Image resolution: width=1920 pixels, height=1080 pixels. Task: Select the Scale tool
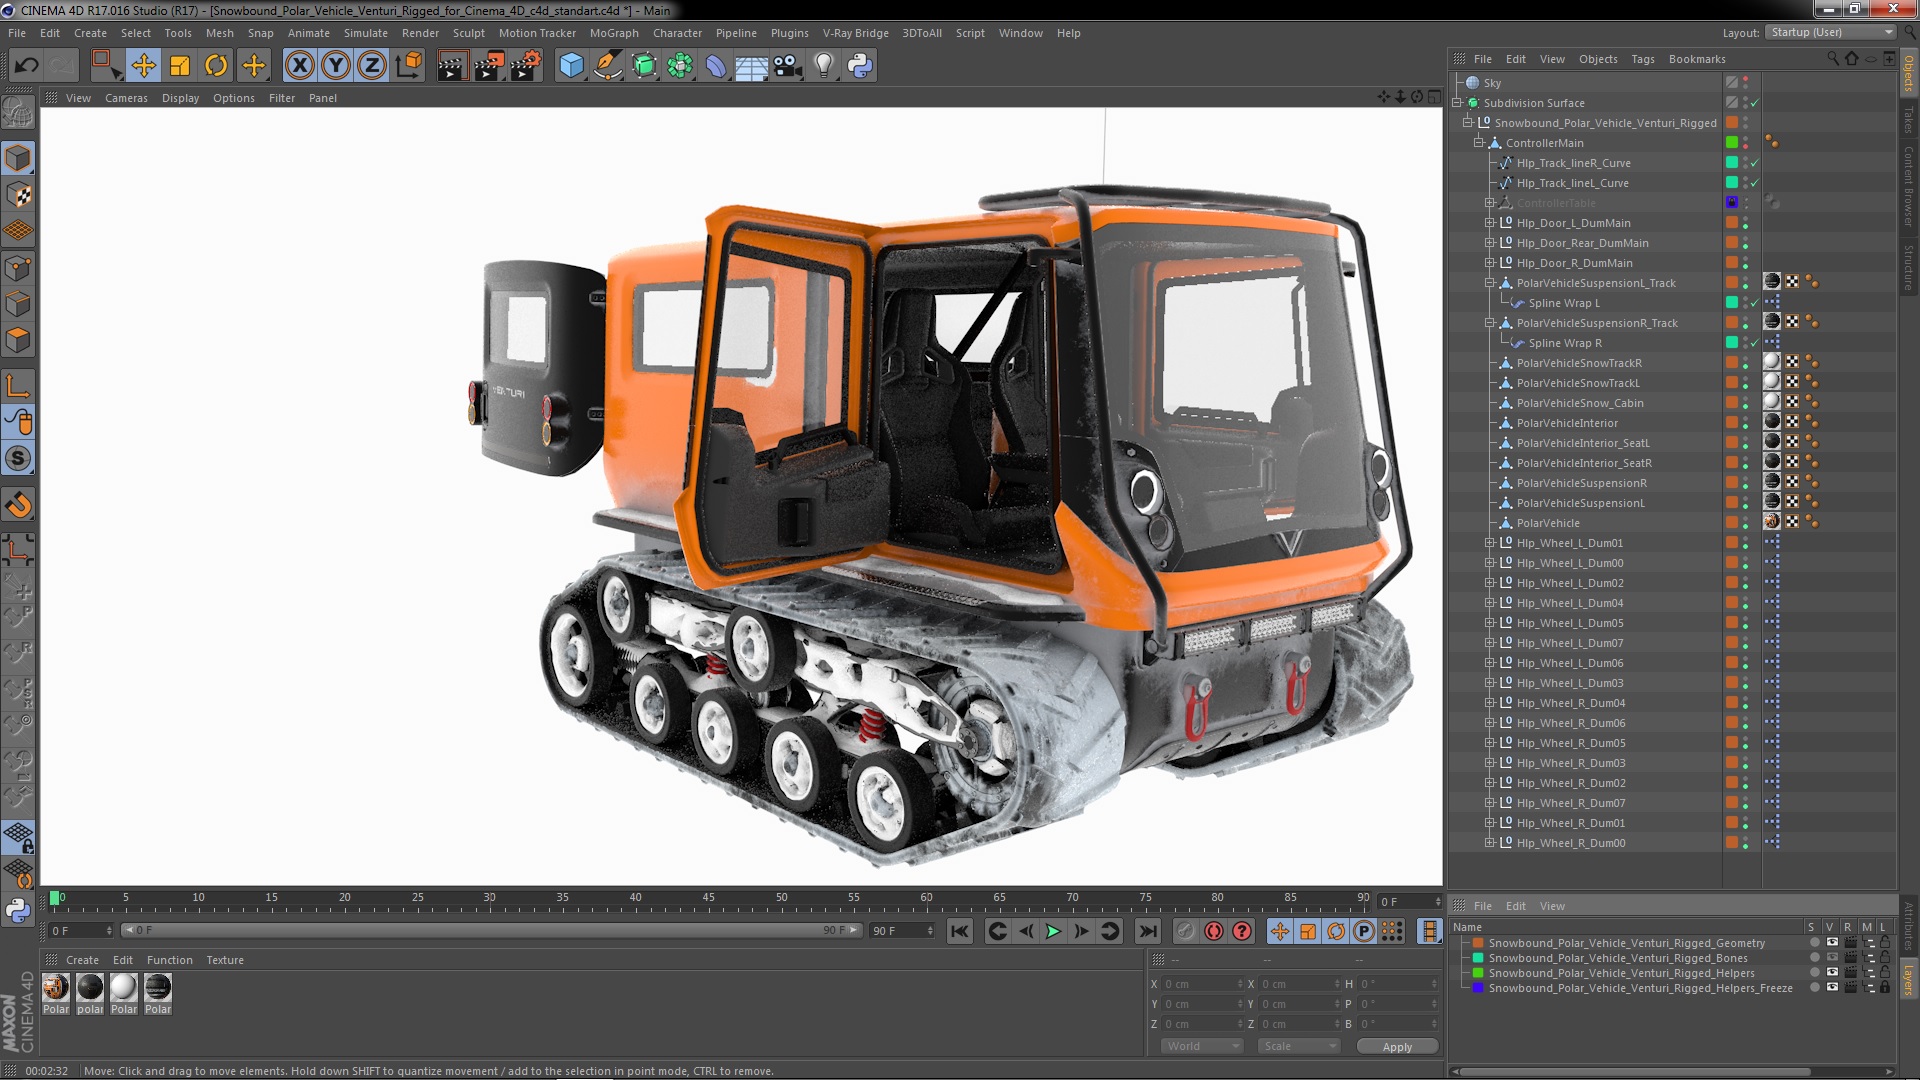pyautogui.click(x=180, y=66)
